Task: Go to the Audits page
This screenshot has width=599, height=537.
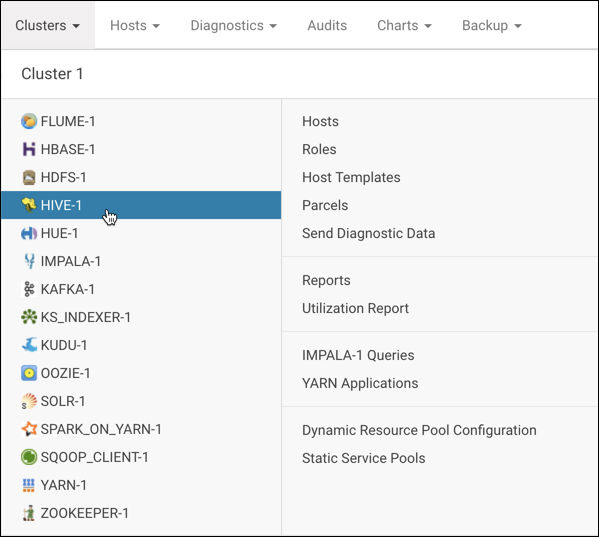Action: pyautogui.click(x=327, y=26)
